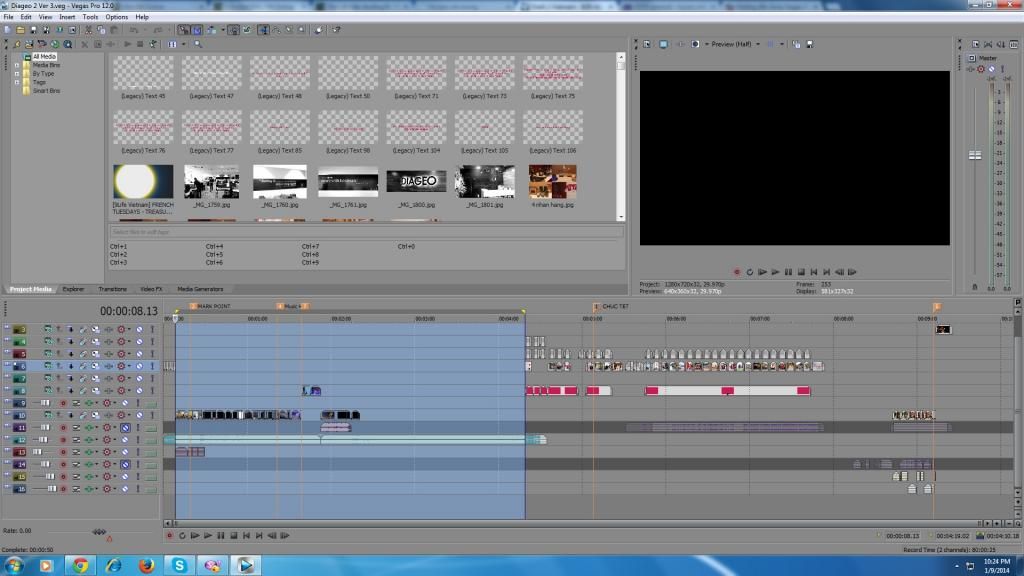Open Track FX on audio track 12
Screen dimensions: 1024x576
coord(89,440)
